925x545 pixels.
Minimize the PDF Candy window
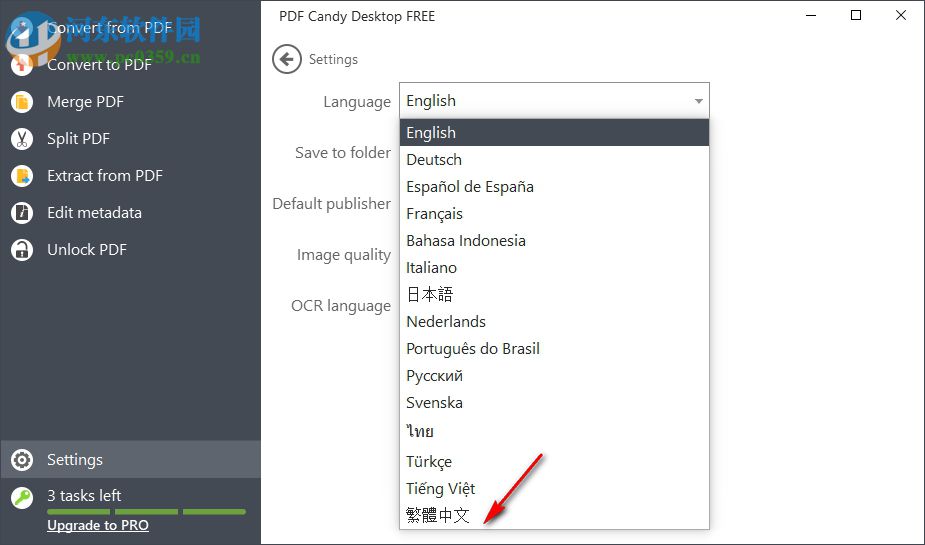tap(811, 15)
